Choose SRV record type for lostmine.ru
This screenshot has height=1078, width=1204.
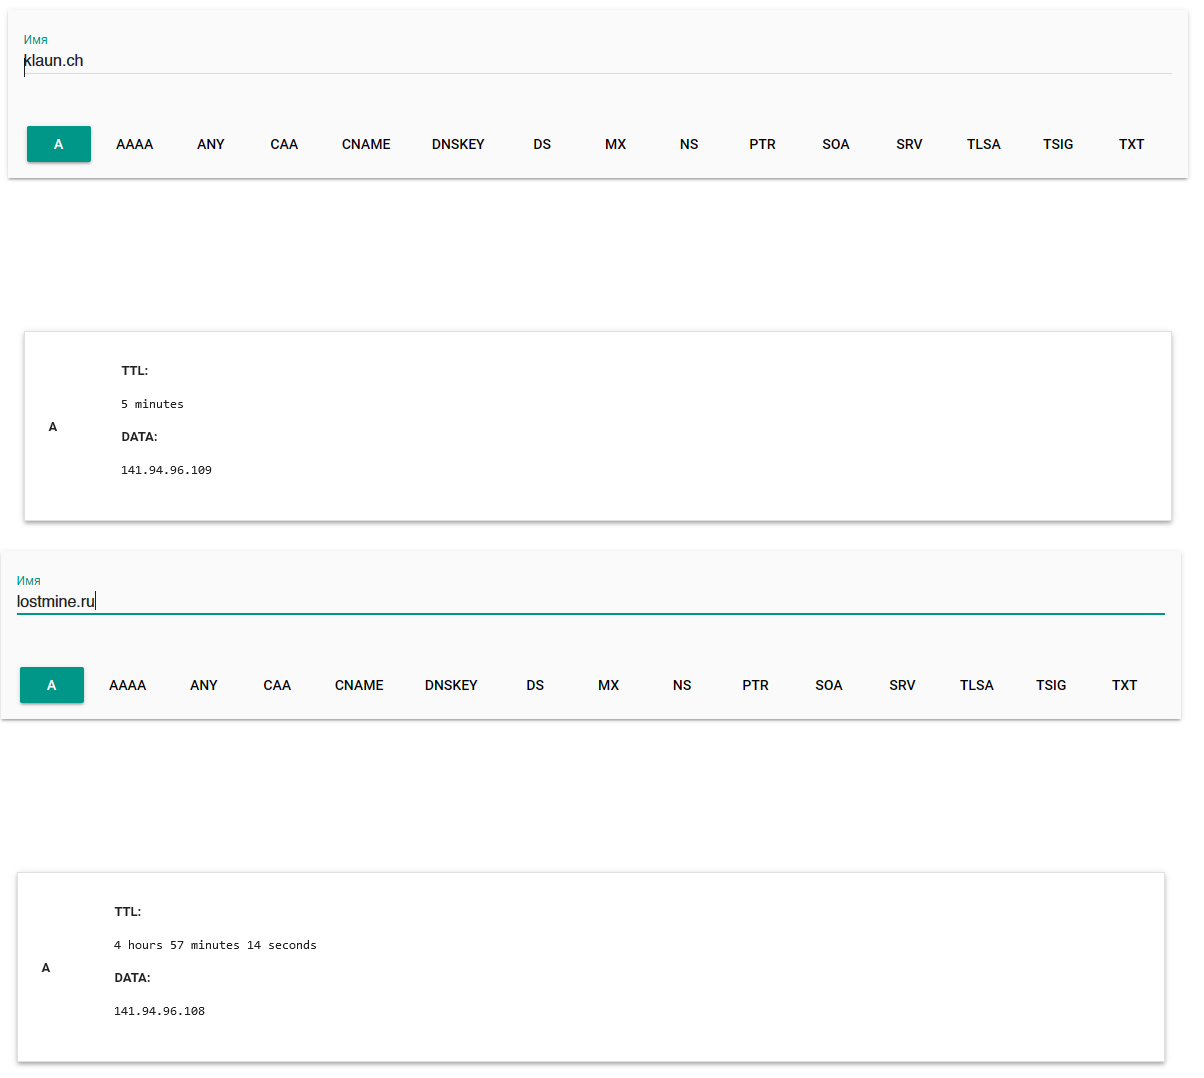click(x=903, y=685)
